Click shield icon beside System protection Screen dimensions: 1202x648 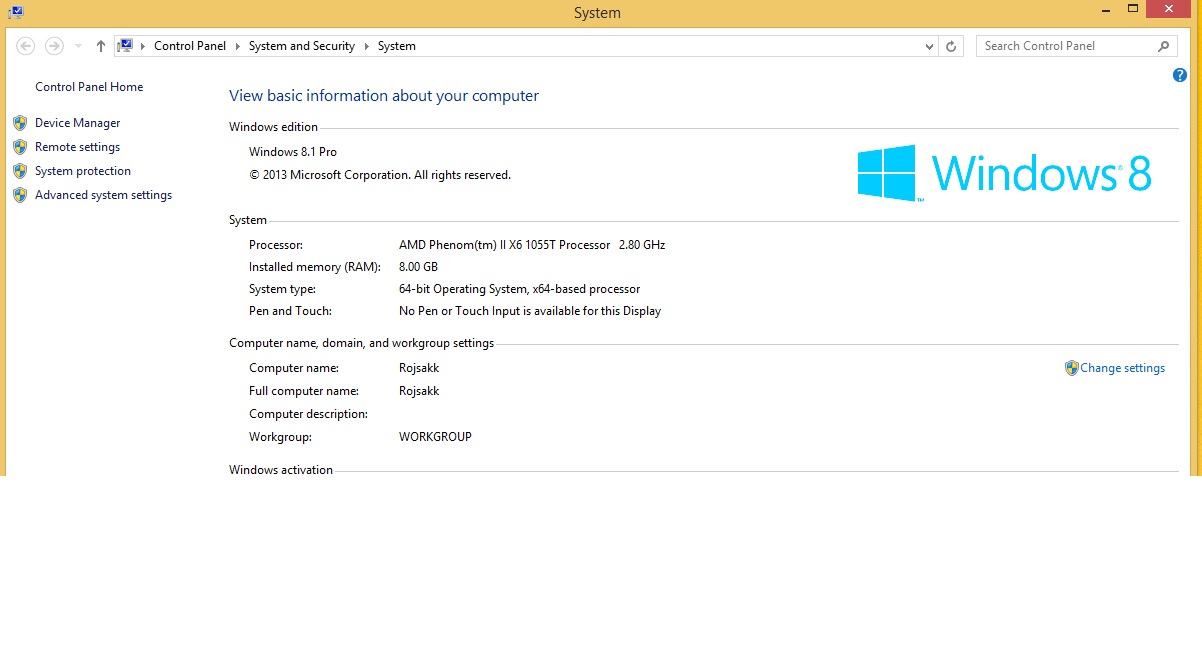(x=20, y=171)
